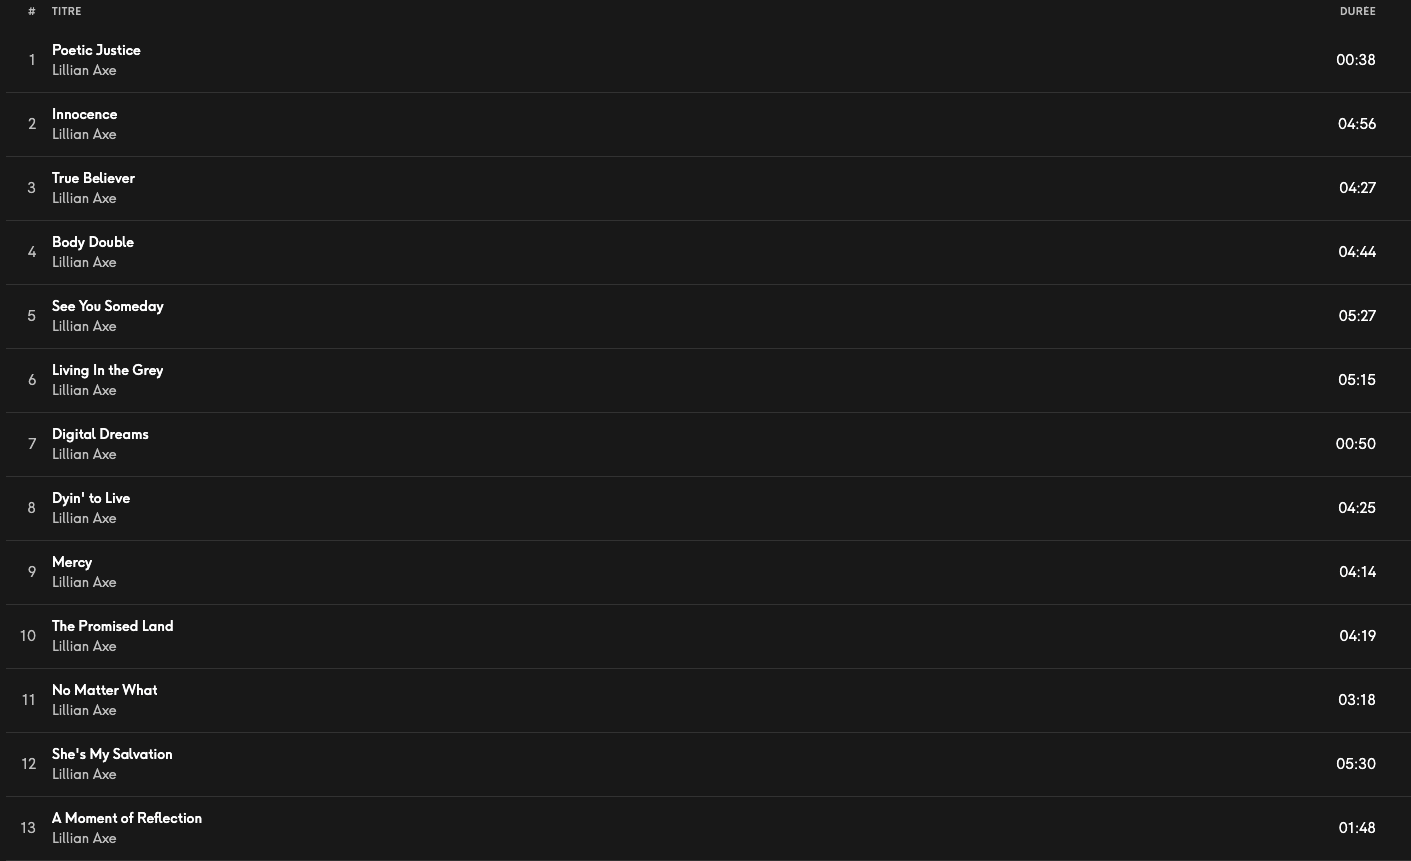Click track number 10 in the list
Image resolution: width=1411 pixels, height=861 pixels.
click(28, 636)
